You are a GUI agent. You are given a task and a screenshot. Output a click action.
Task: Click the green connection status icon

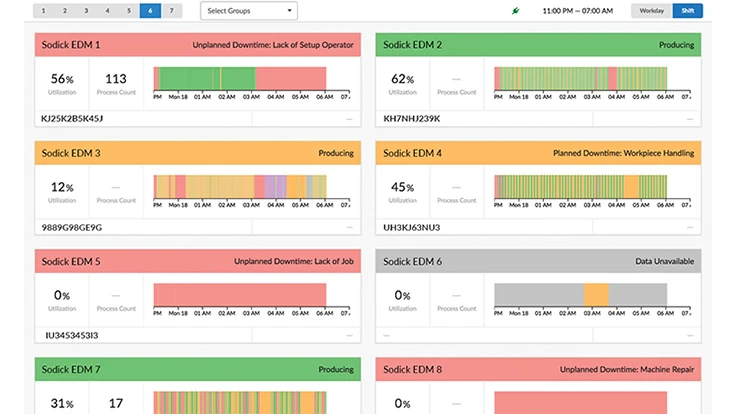[x=514, y=11]
